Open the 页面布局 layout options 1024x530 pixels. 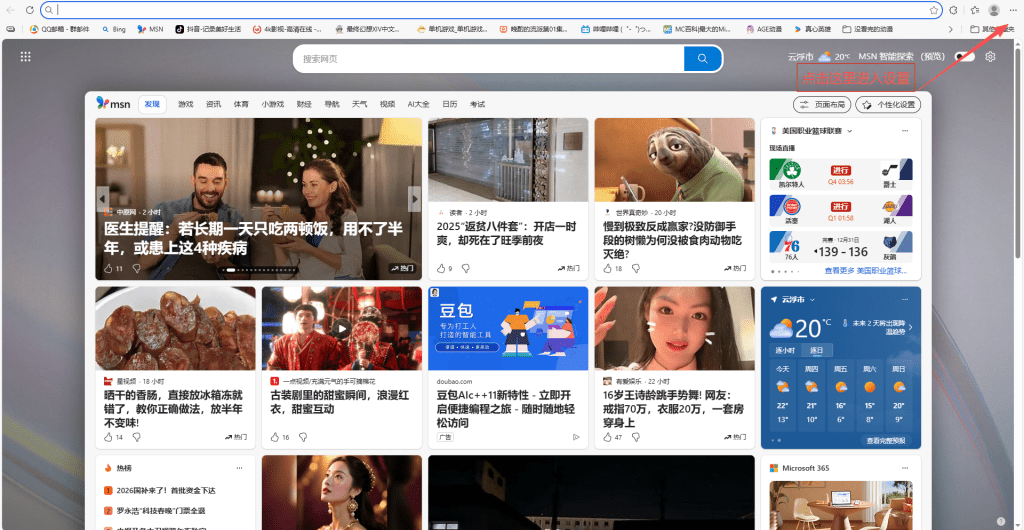(821, 104)
